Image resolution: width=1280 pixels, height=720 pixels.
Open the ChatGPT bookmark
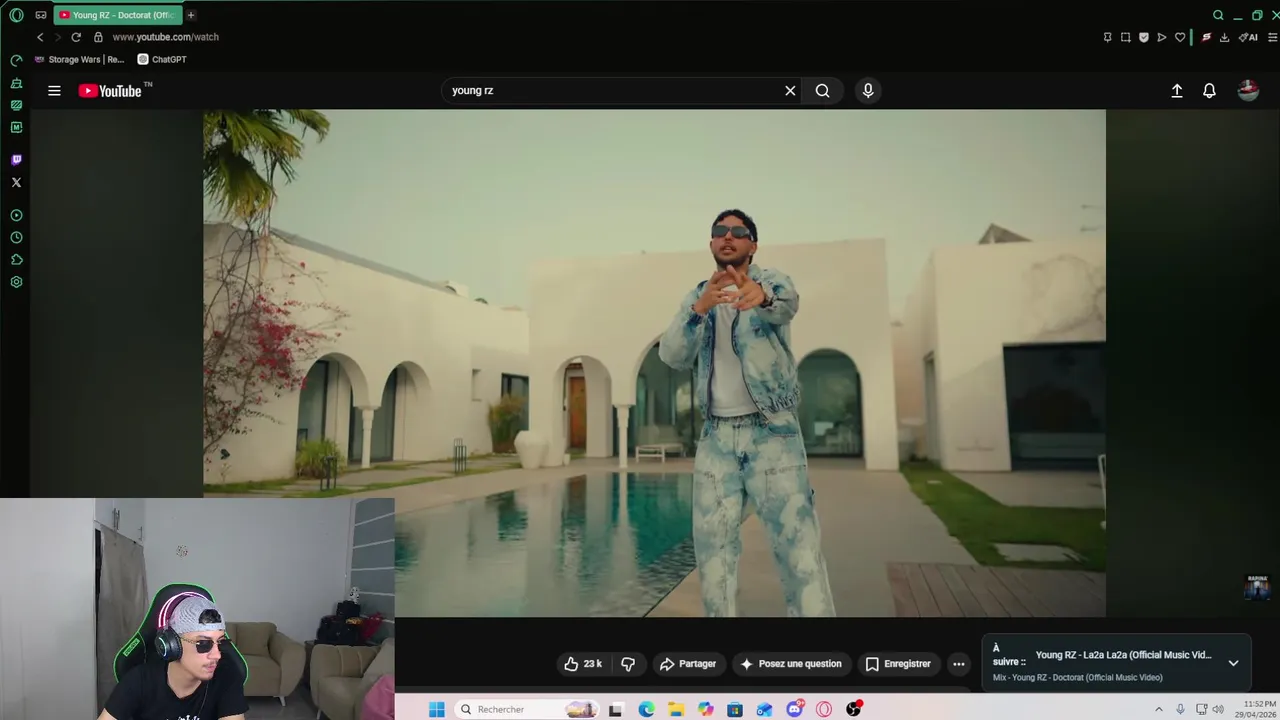tap(162, 59)
